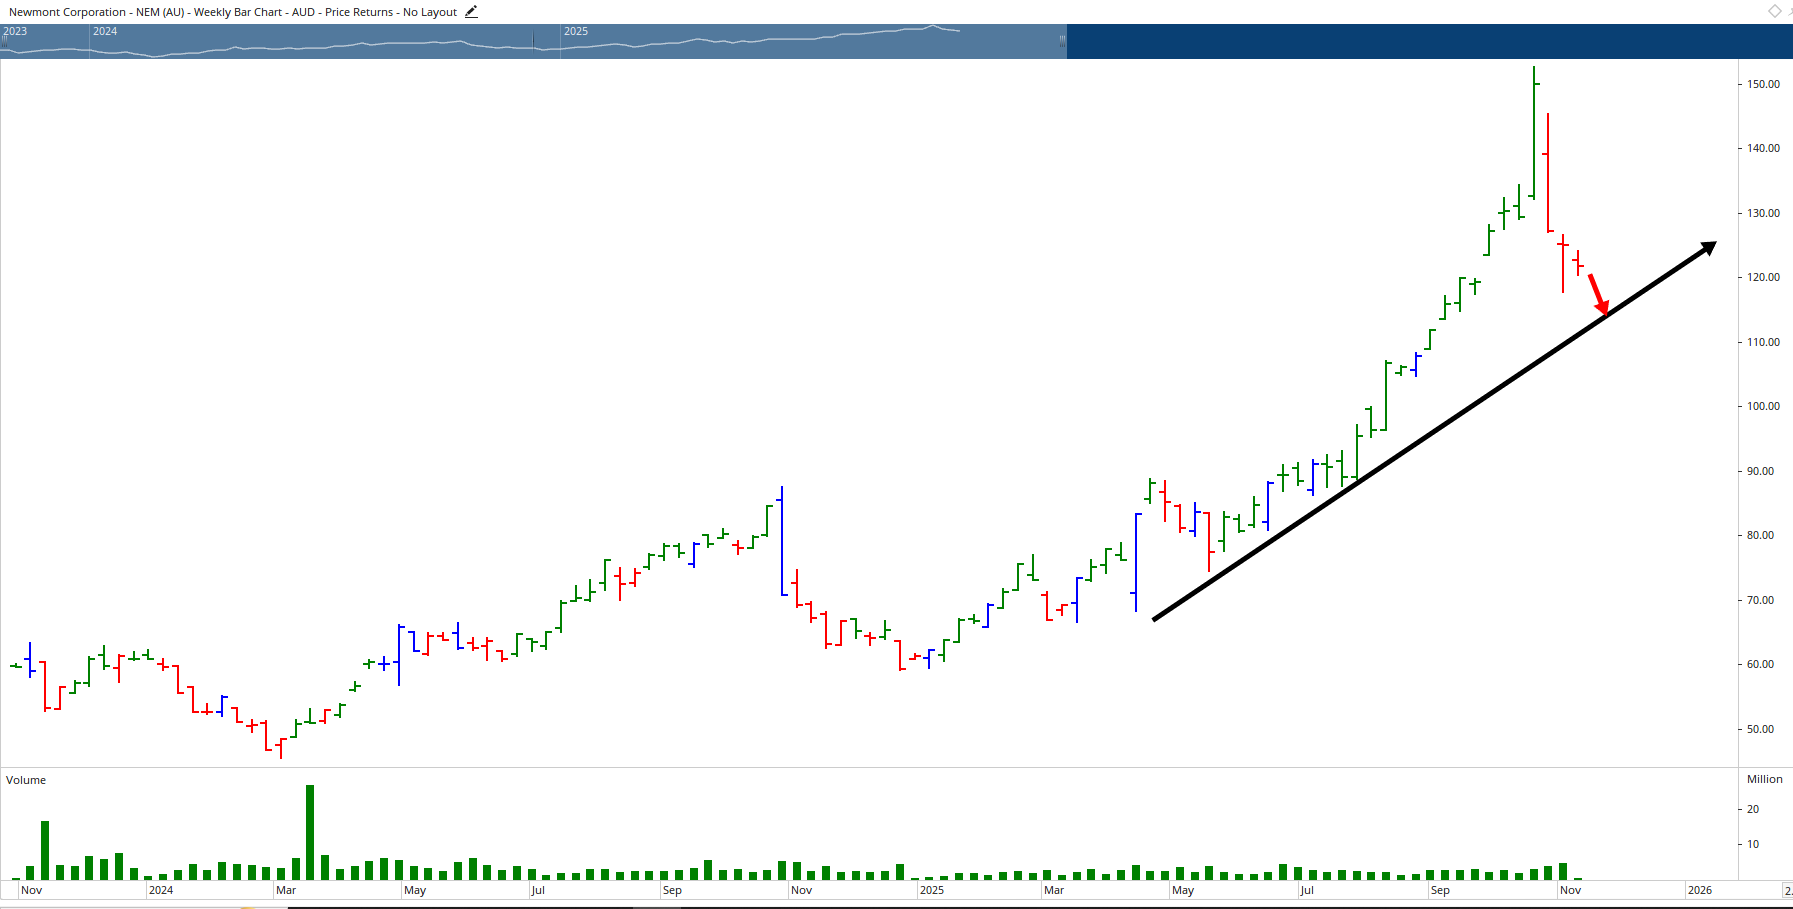Click the 2025 year label in the navigator
1793x909 pixels.
pos(576,31)
